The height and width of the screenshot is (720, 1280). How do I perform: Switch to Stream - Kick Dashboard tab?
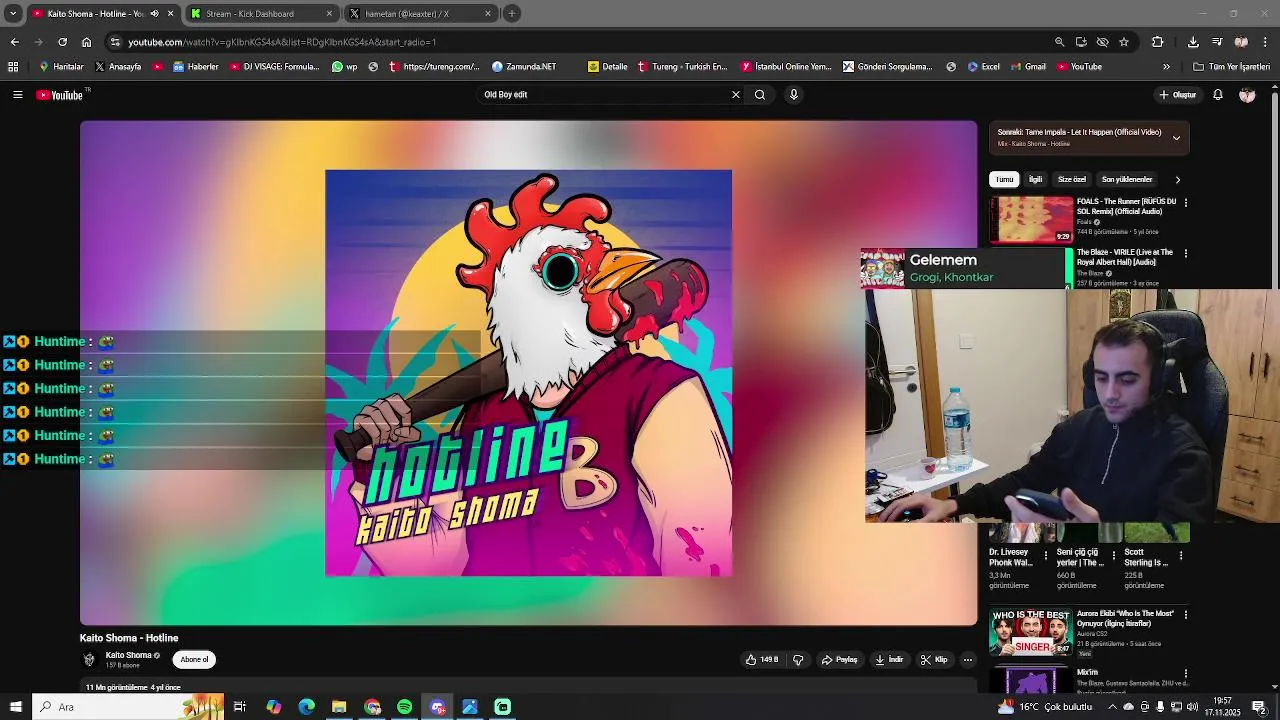pos(262,14)
